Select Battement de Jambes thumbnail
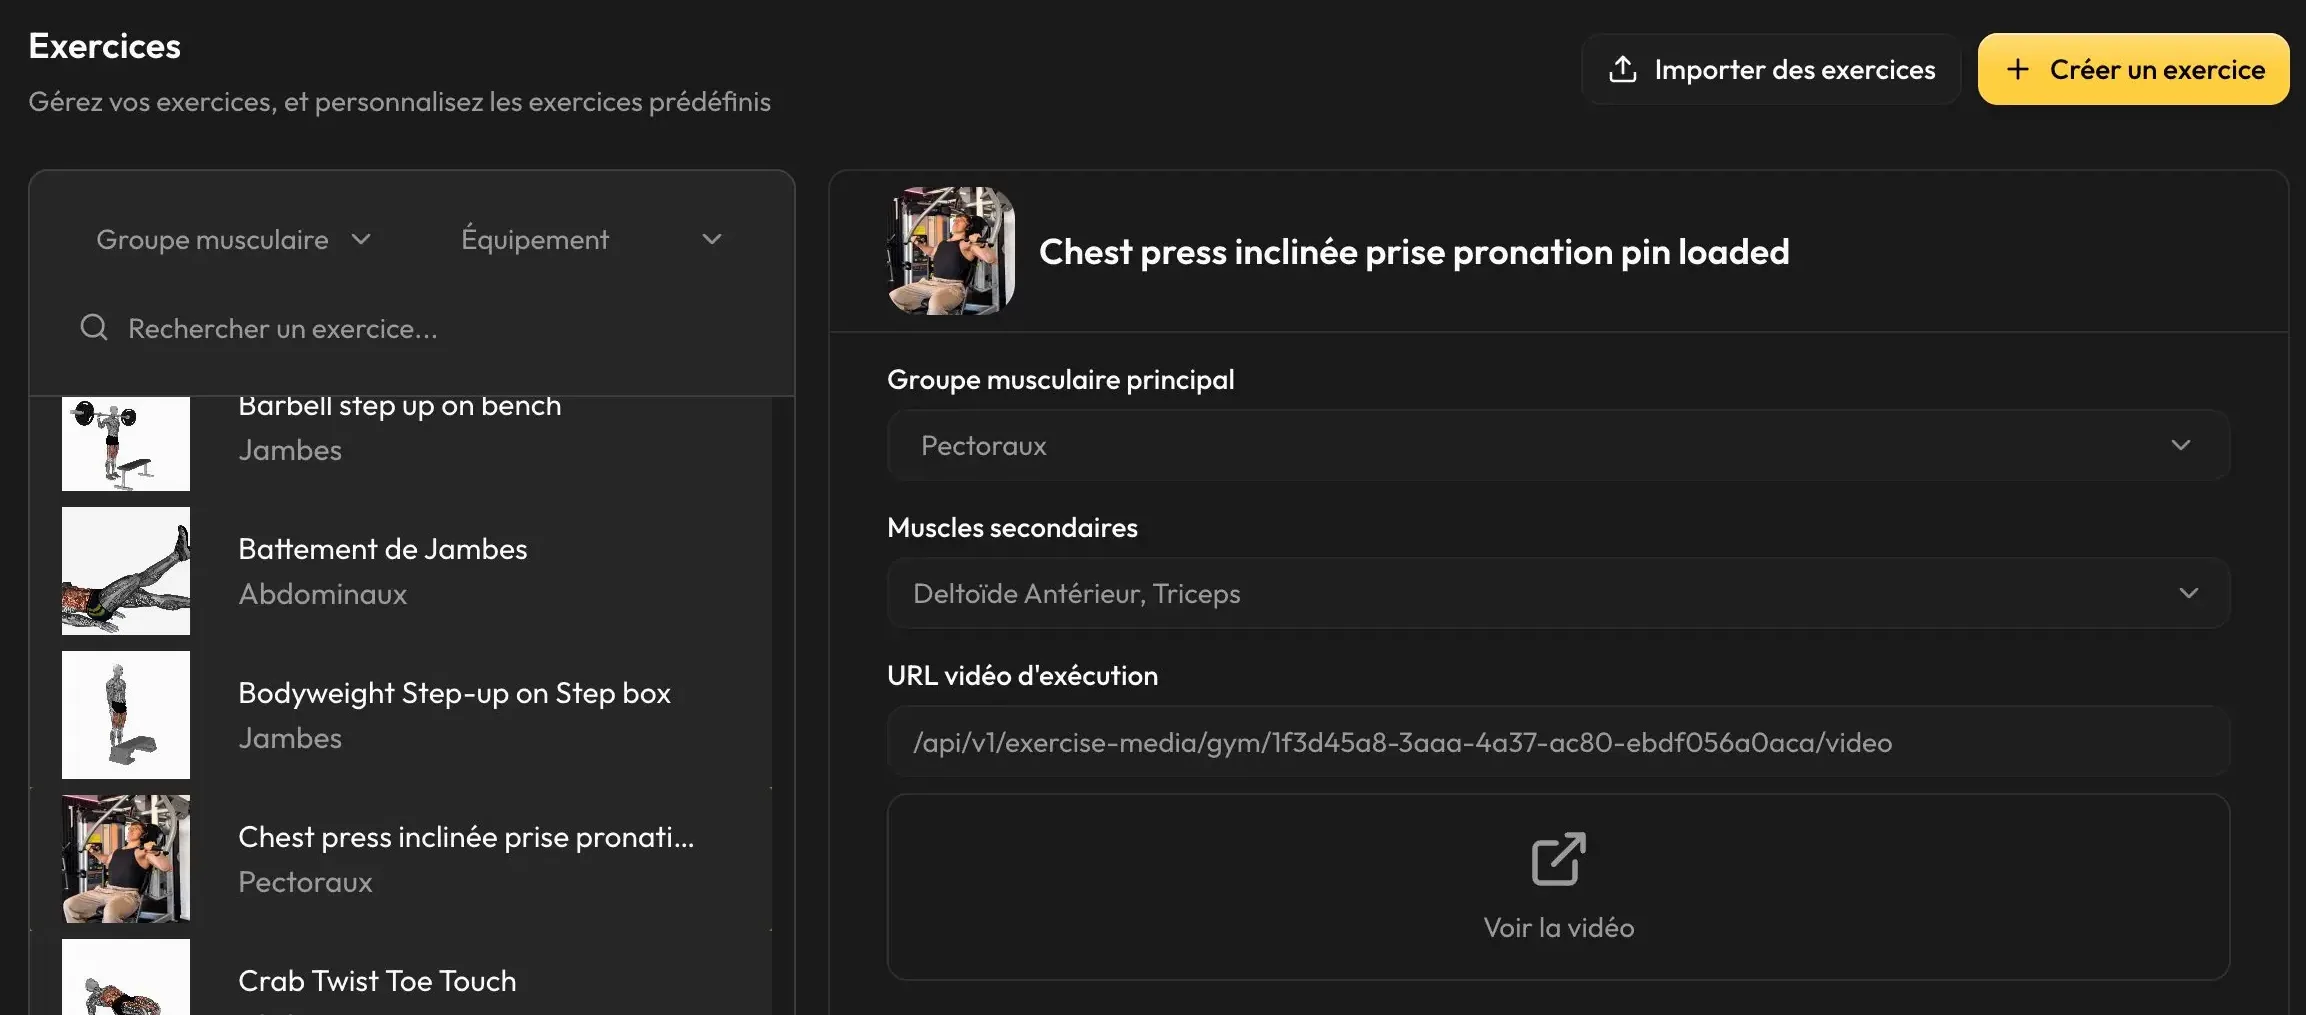This screenshot has height=1015, width=2306. [126, 571]
